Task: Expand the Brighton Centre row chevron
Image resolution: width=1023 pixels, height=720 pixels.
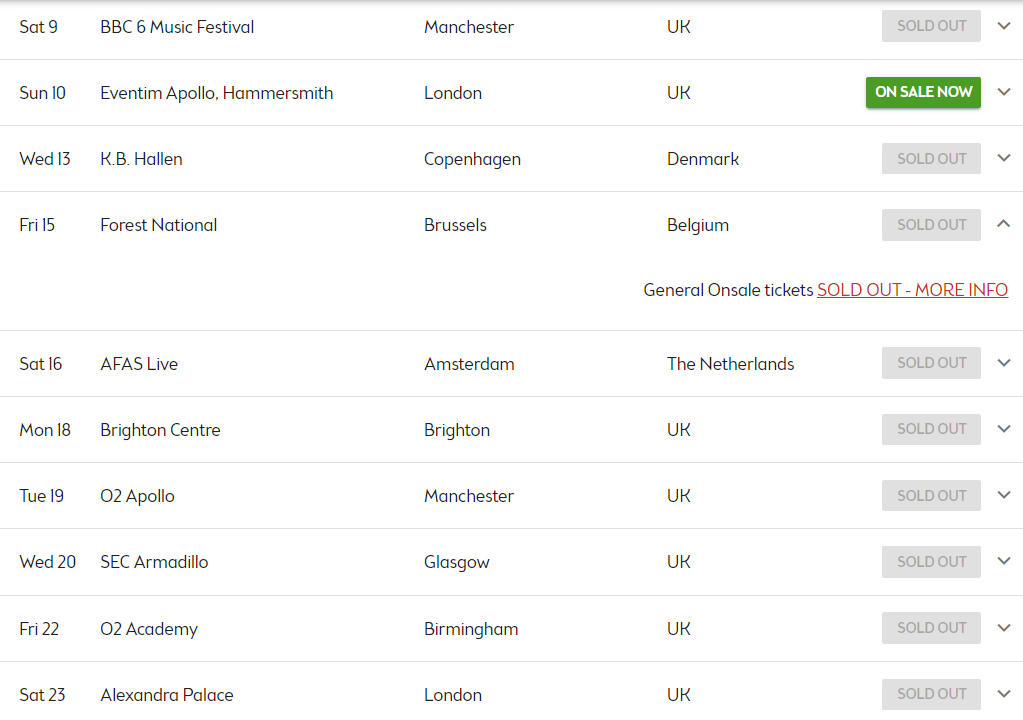Action: [1004, 428]
